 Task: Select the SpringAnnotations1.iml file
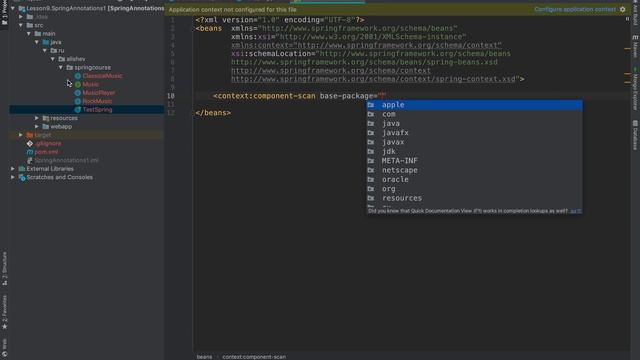(66, 160)
